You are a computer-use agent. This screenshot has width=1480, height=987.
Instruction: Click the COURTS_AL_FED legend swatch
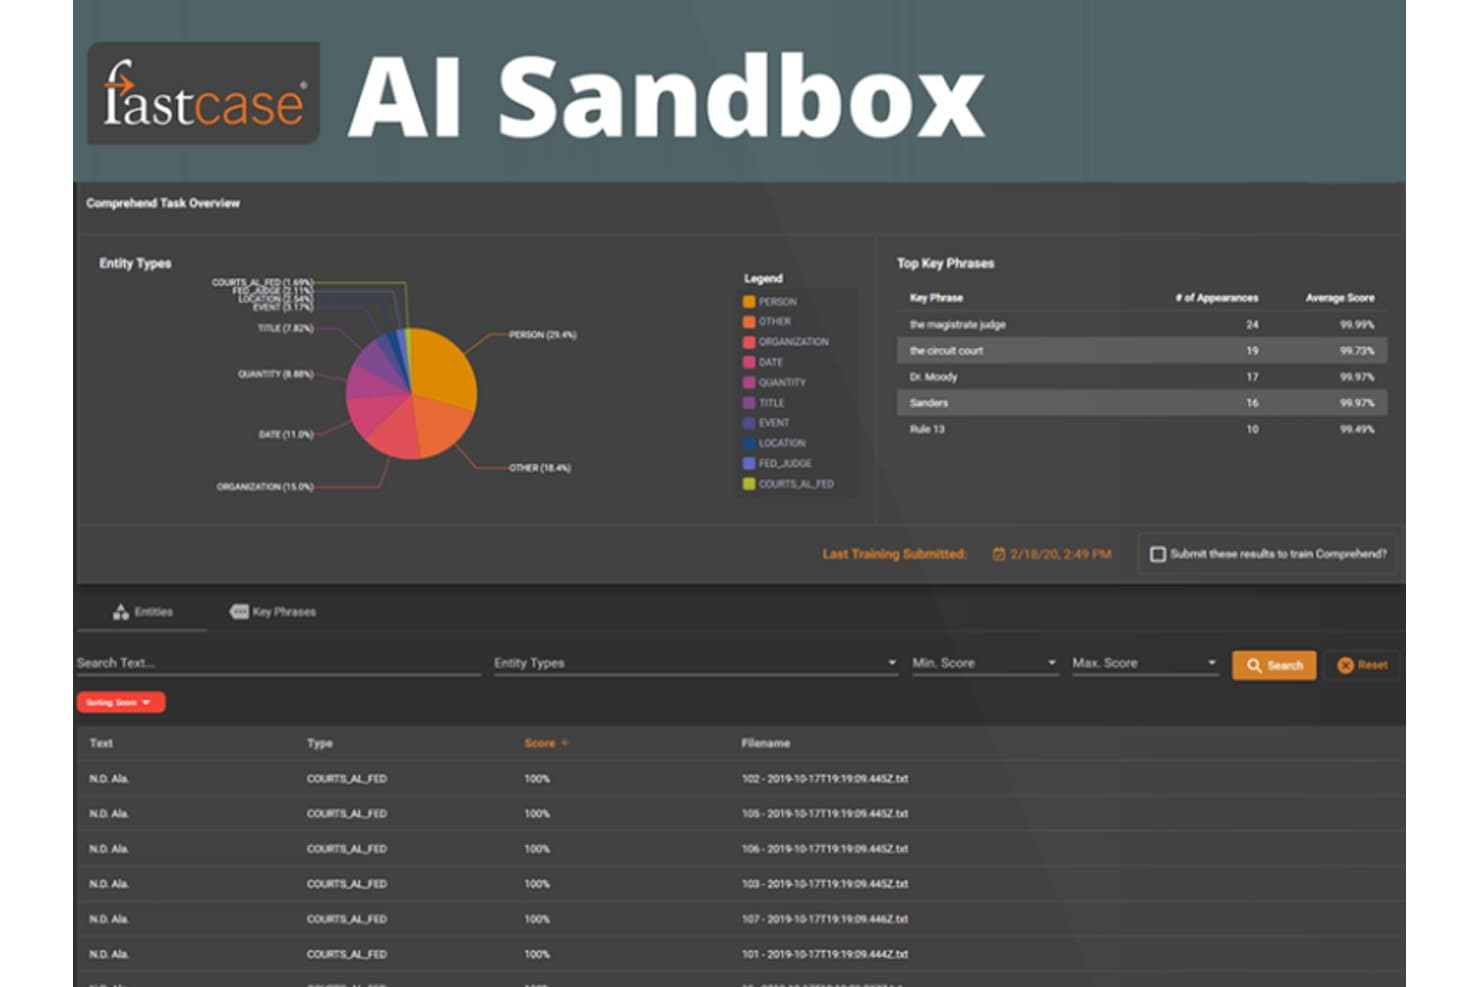pyautogui.click(x=749, y=484)
